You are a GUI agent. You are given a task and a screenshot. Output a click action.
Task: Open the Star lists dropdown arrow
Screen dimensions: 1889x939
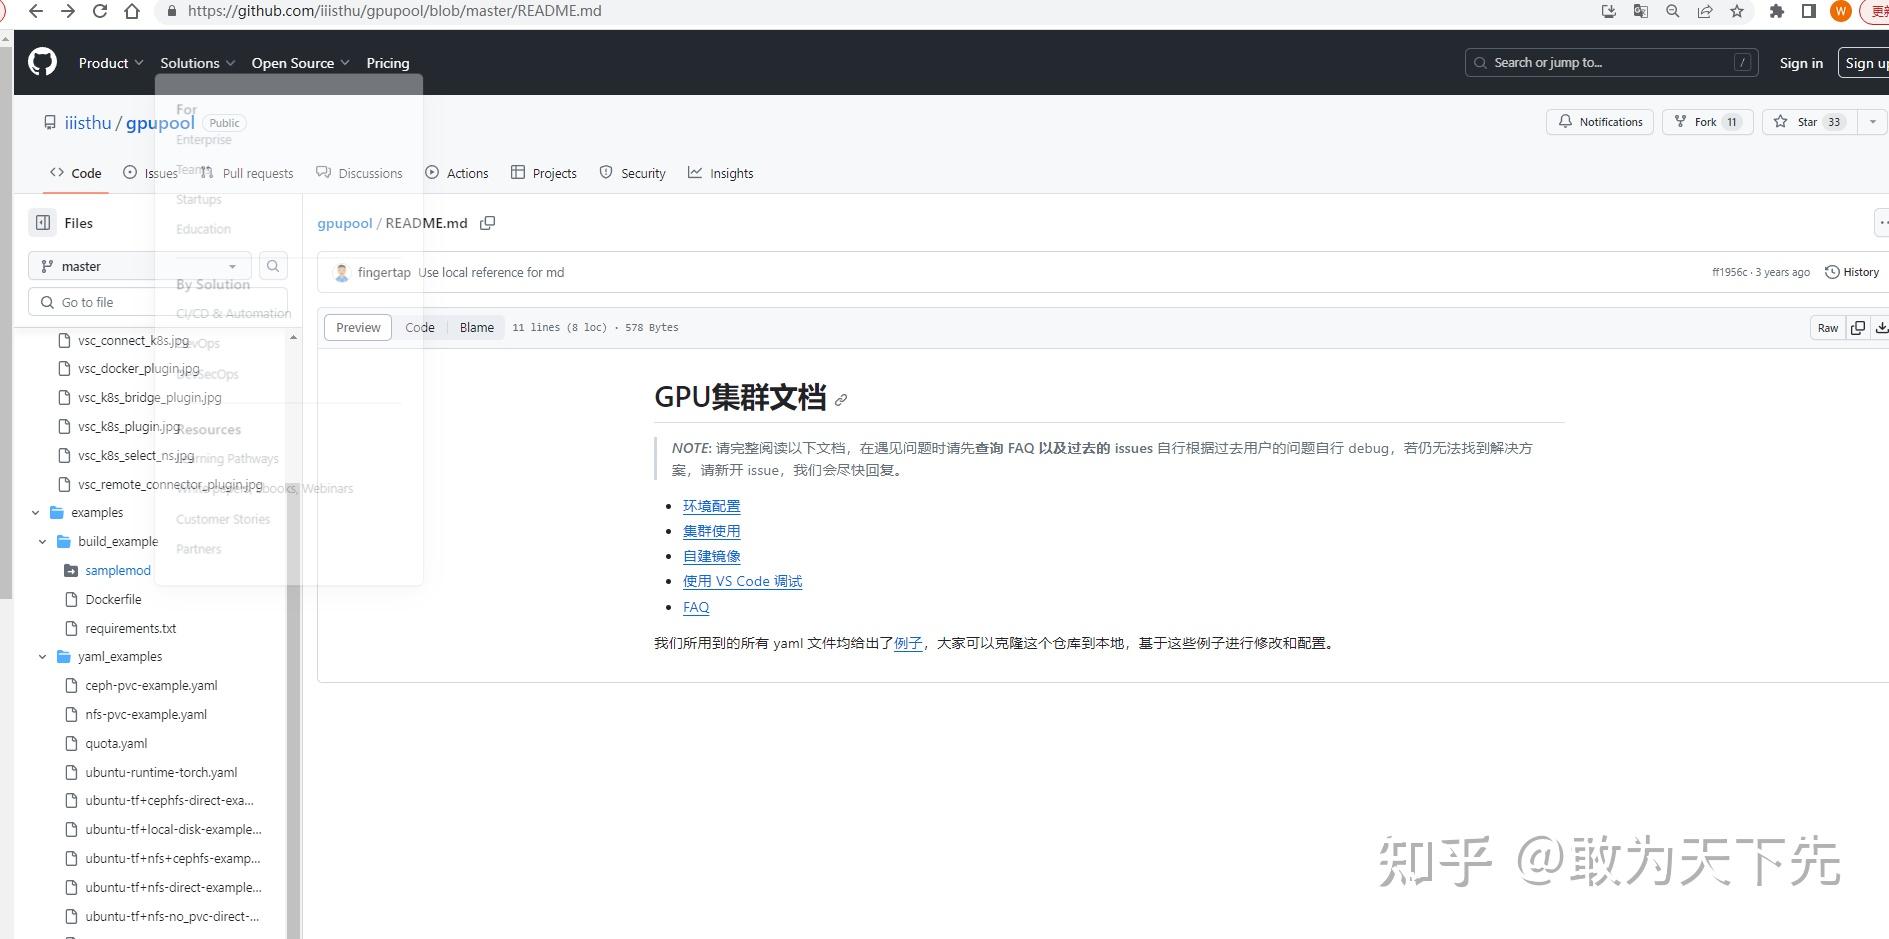click(1873, 122)
